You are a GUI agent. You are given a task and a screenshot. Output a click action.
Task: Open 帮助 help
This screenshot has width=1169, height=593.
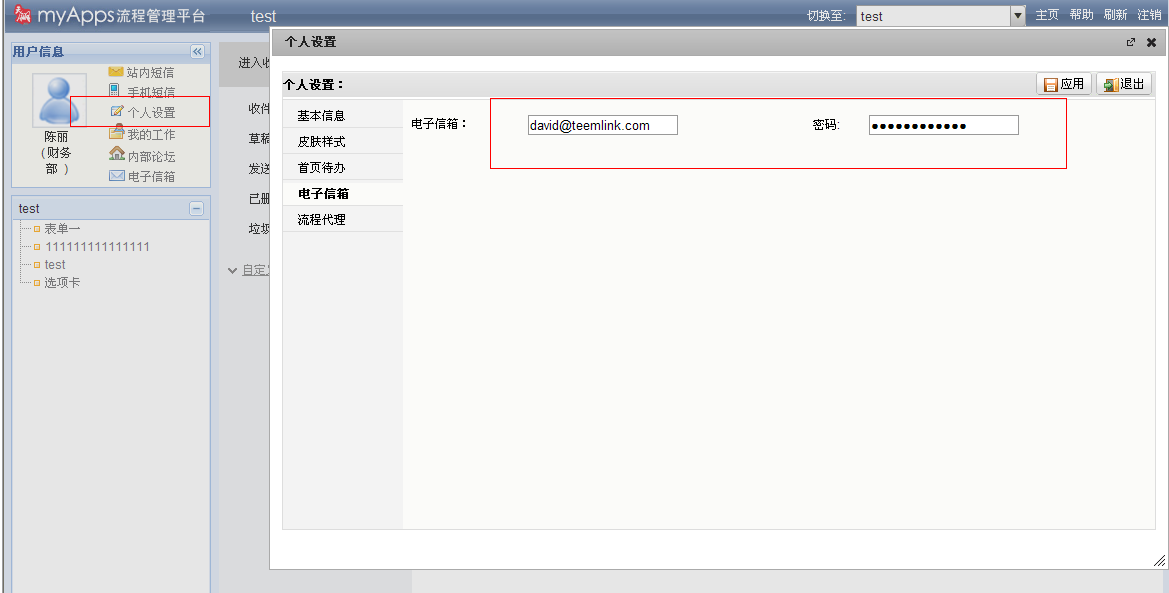[1081, 15]
